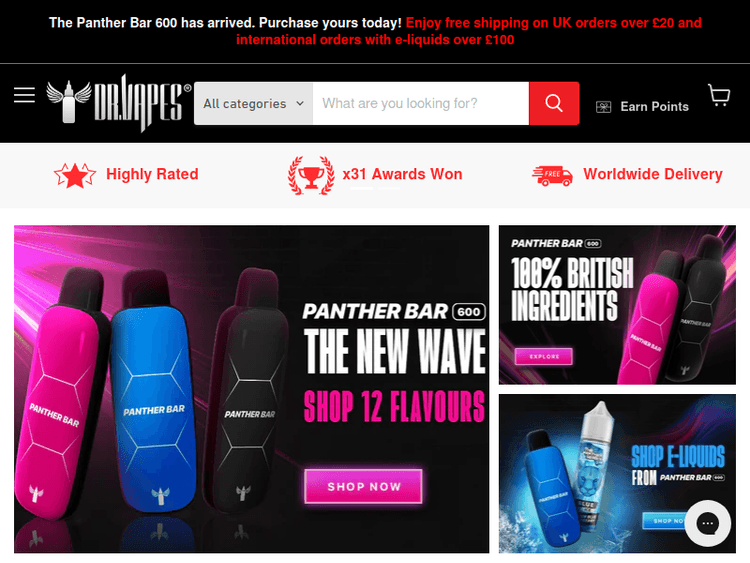Click the Earn Points link
Viewport: 750px width, 563px height.
point(654,107)
